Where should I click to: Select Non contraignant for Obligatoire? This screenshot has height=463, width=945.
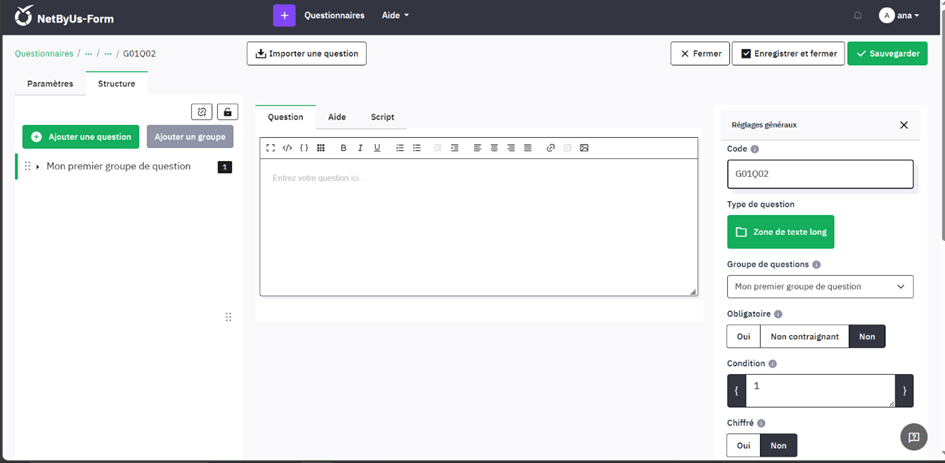804,337
